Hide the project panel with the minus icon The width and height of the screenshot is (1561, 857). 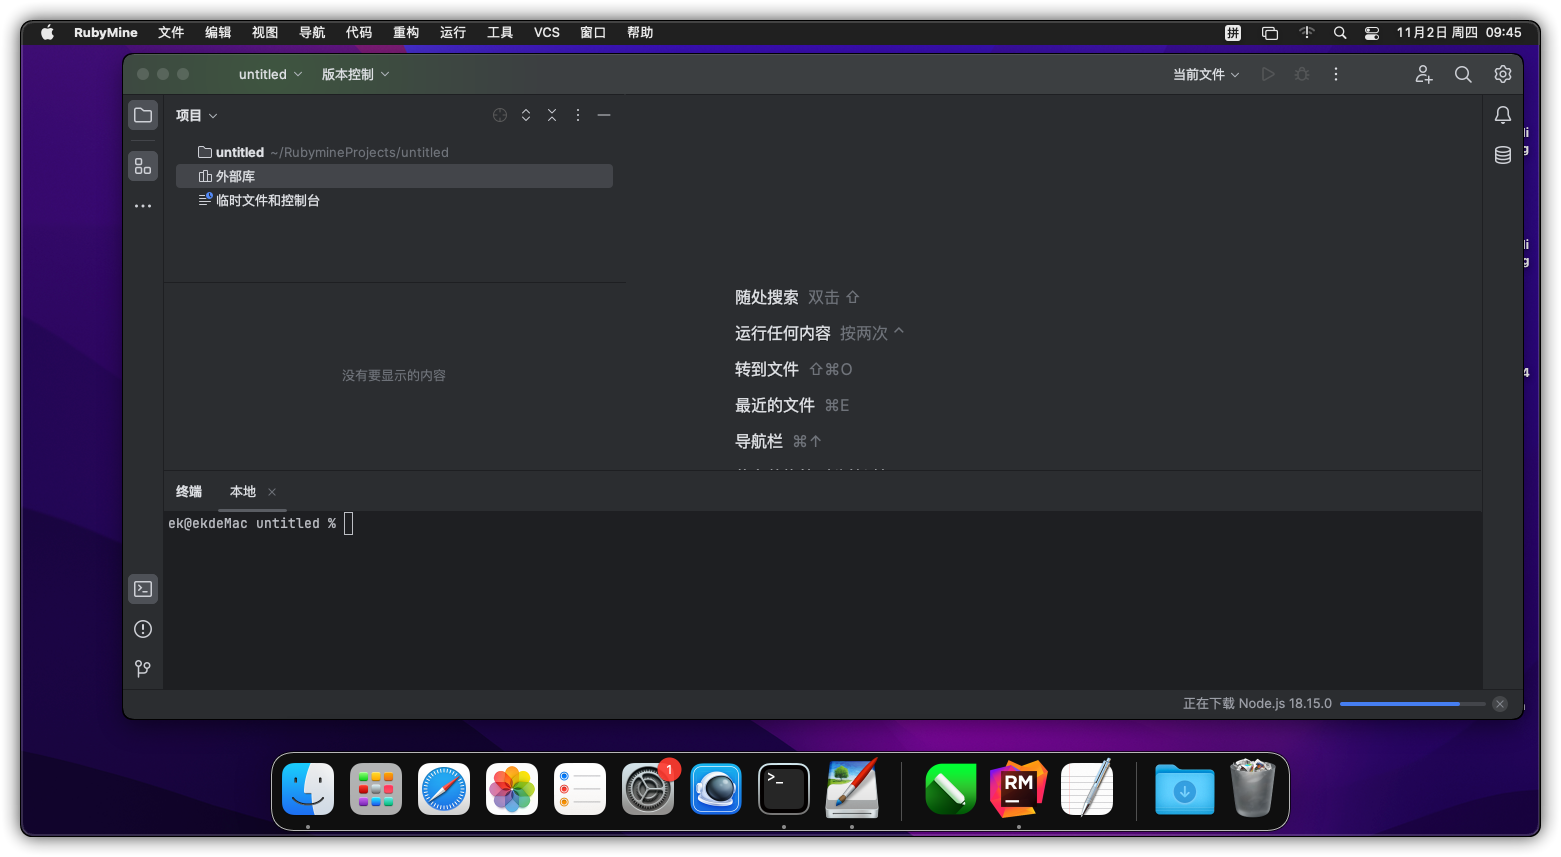point(604,115)
